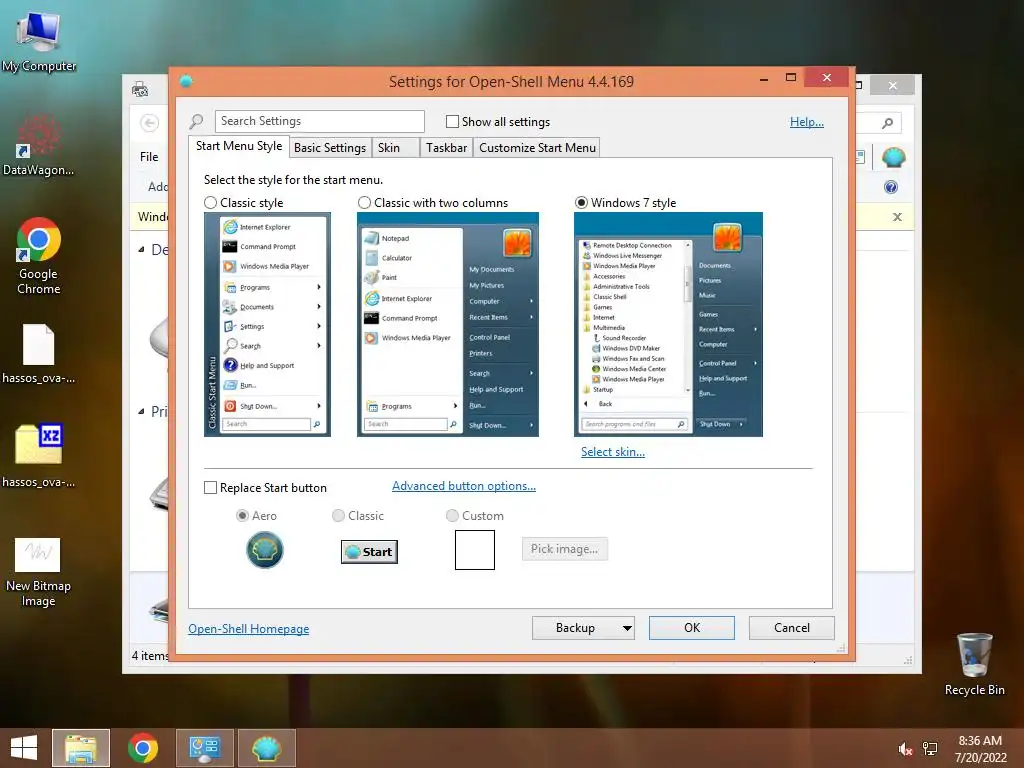Switch to Basic Settings tab
1024x768 pixels.
pos(330,148)
